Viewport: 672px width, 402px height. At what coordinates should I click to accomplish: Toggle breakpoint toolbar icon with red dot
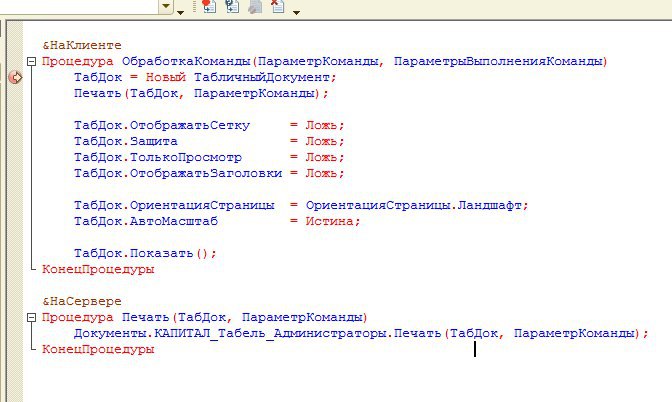tap(209, 6)
